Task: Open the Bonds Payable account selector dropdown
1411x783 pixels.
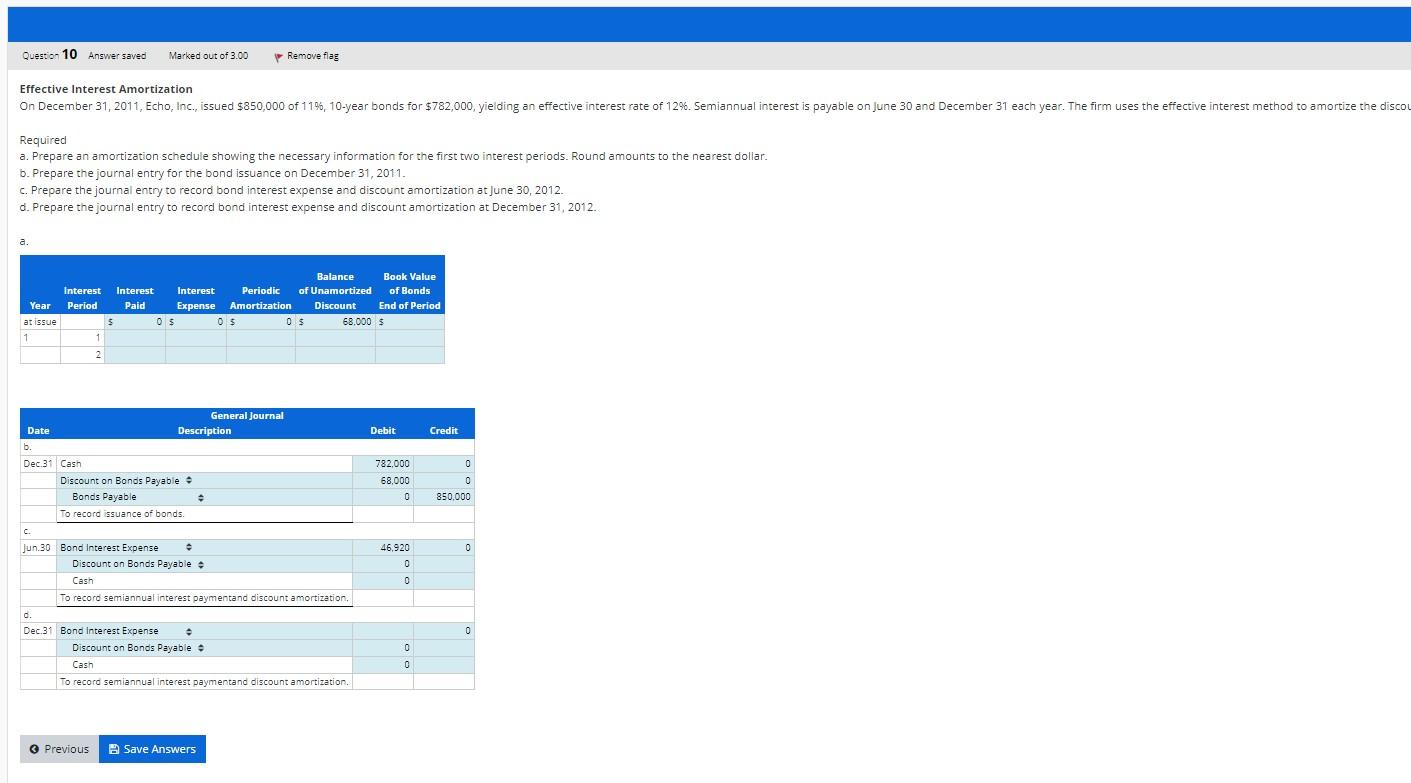Action: pos(200,497)
